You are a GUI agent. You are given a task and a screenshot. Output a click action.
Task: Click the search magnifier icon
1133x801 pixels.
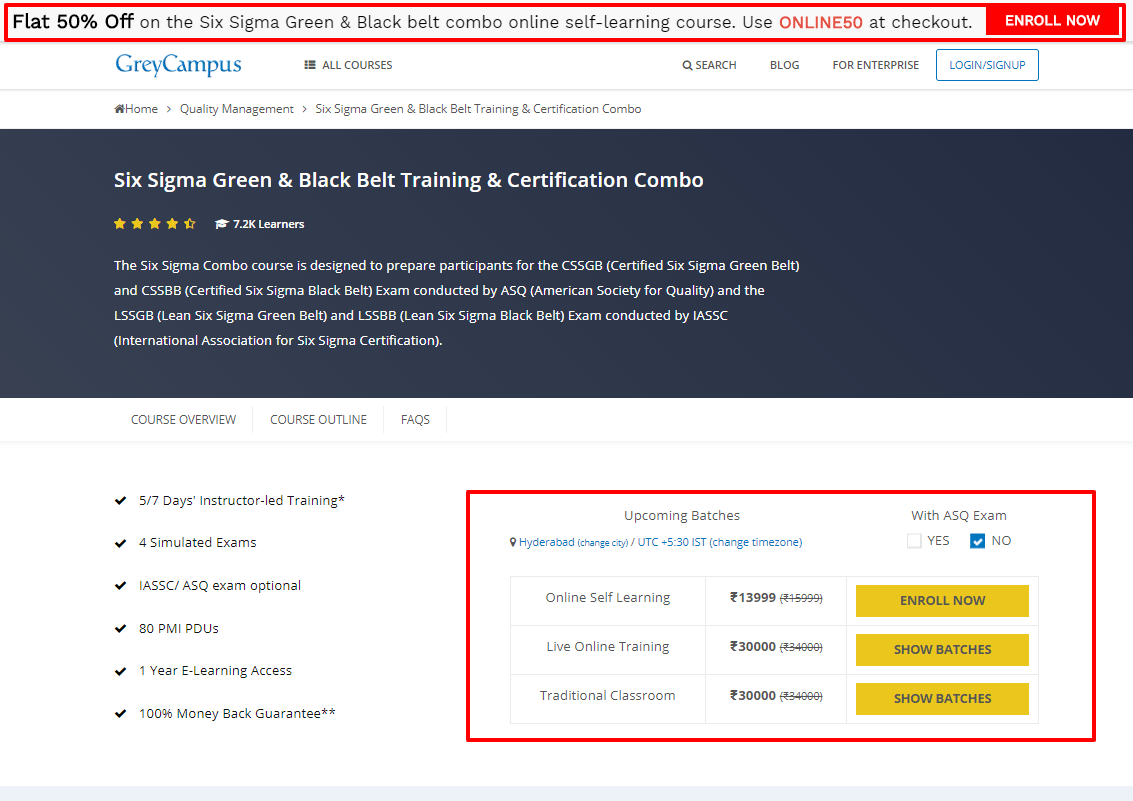(687, 66)
